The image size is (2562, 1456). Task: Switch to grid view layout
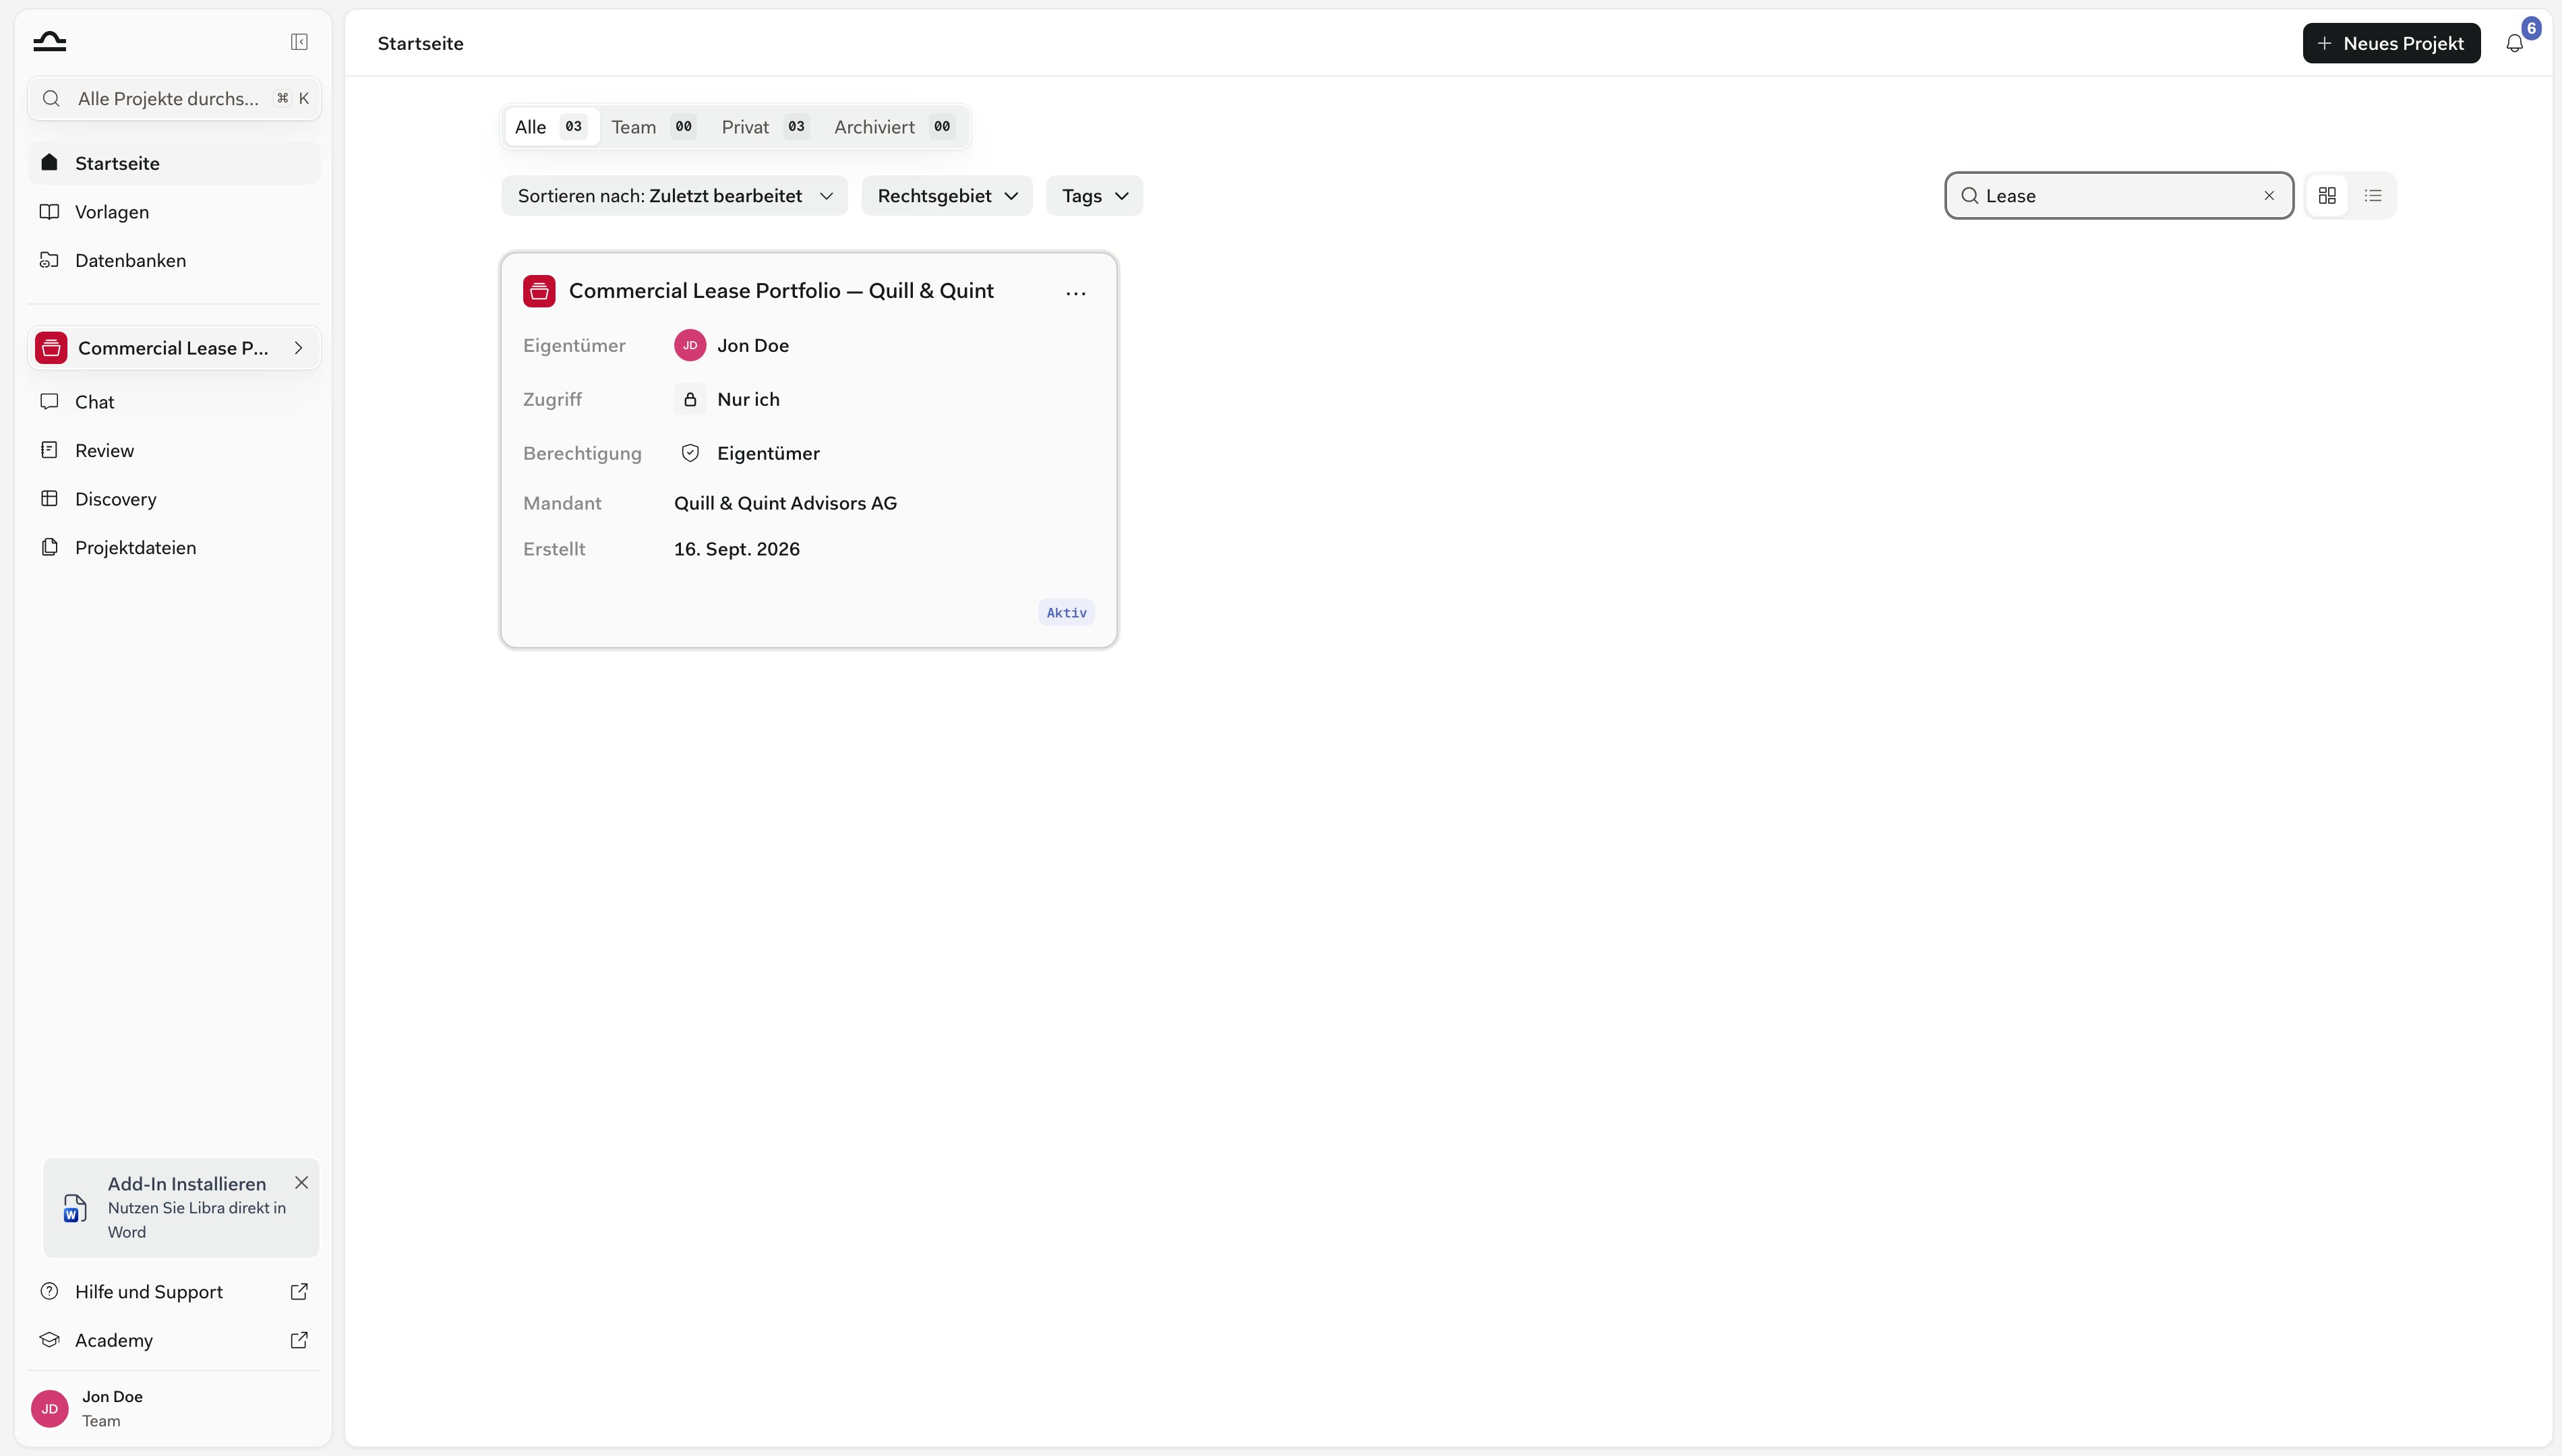(x=2327, y=196)
